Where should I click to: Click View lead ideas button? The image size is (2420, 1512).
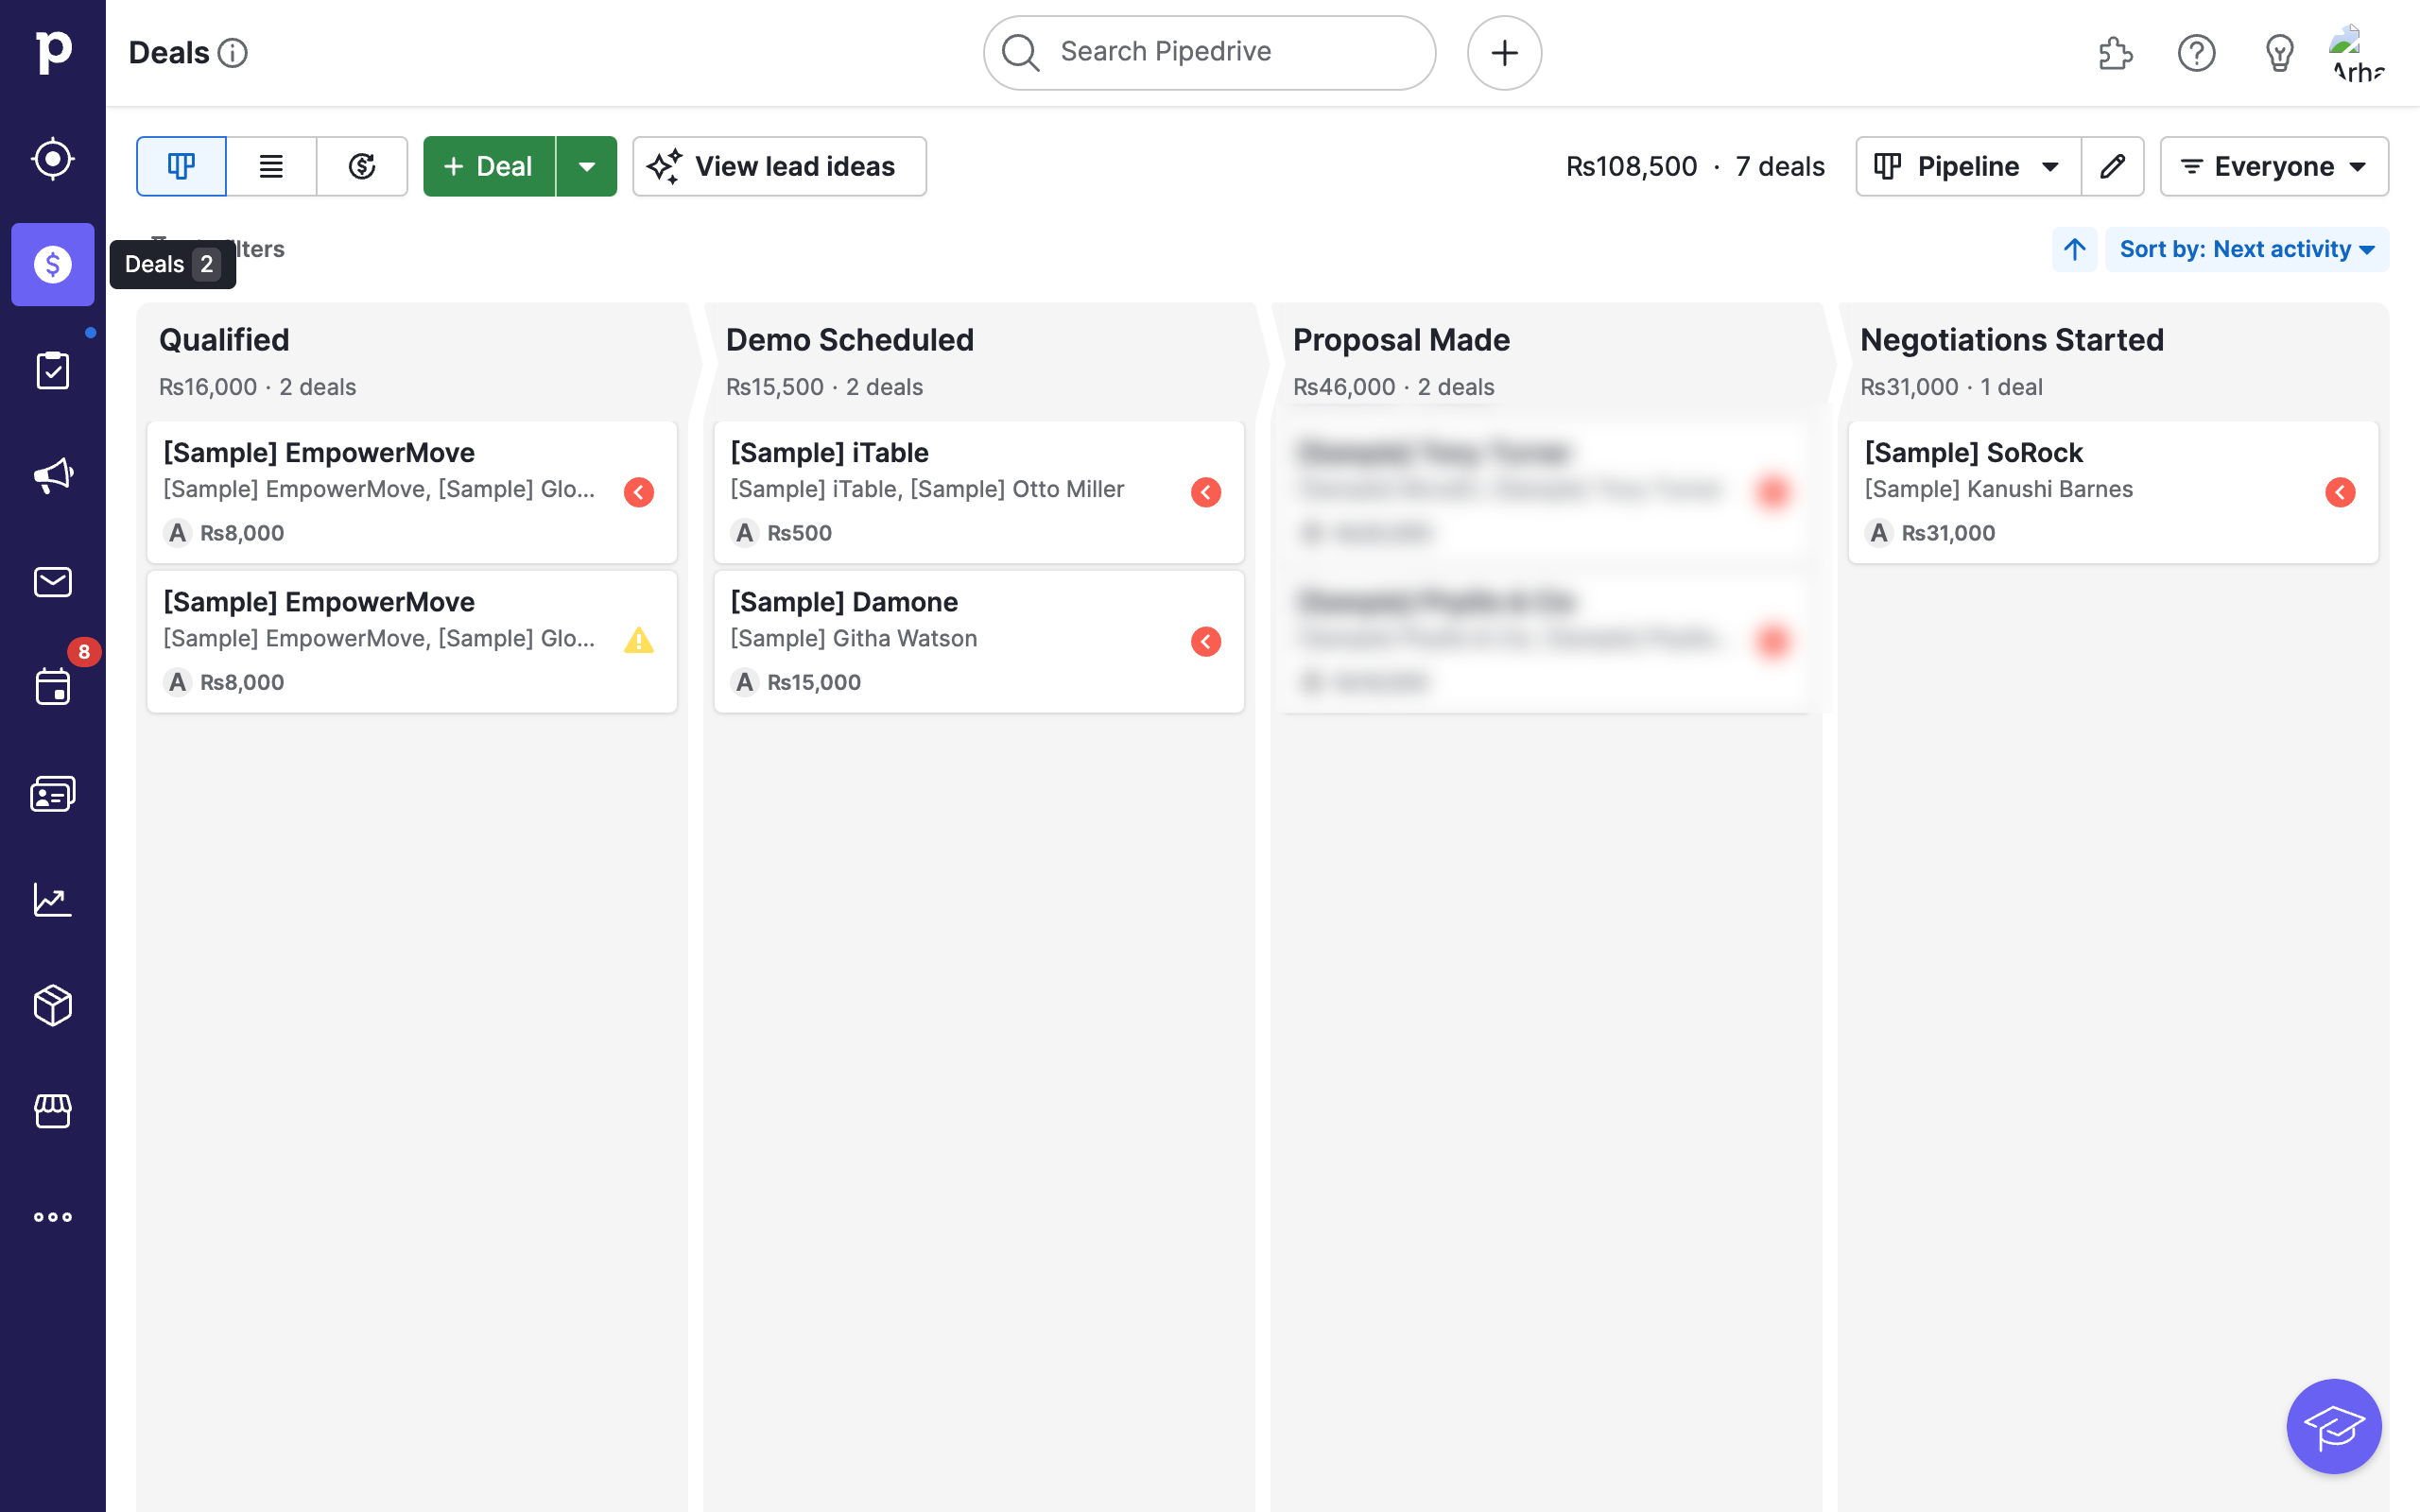pos(779,166)
